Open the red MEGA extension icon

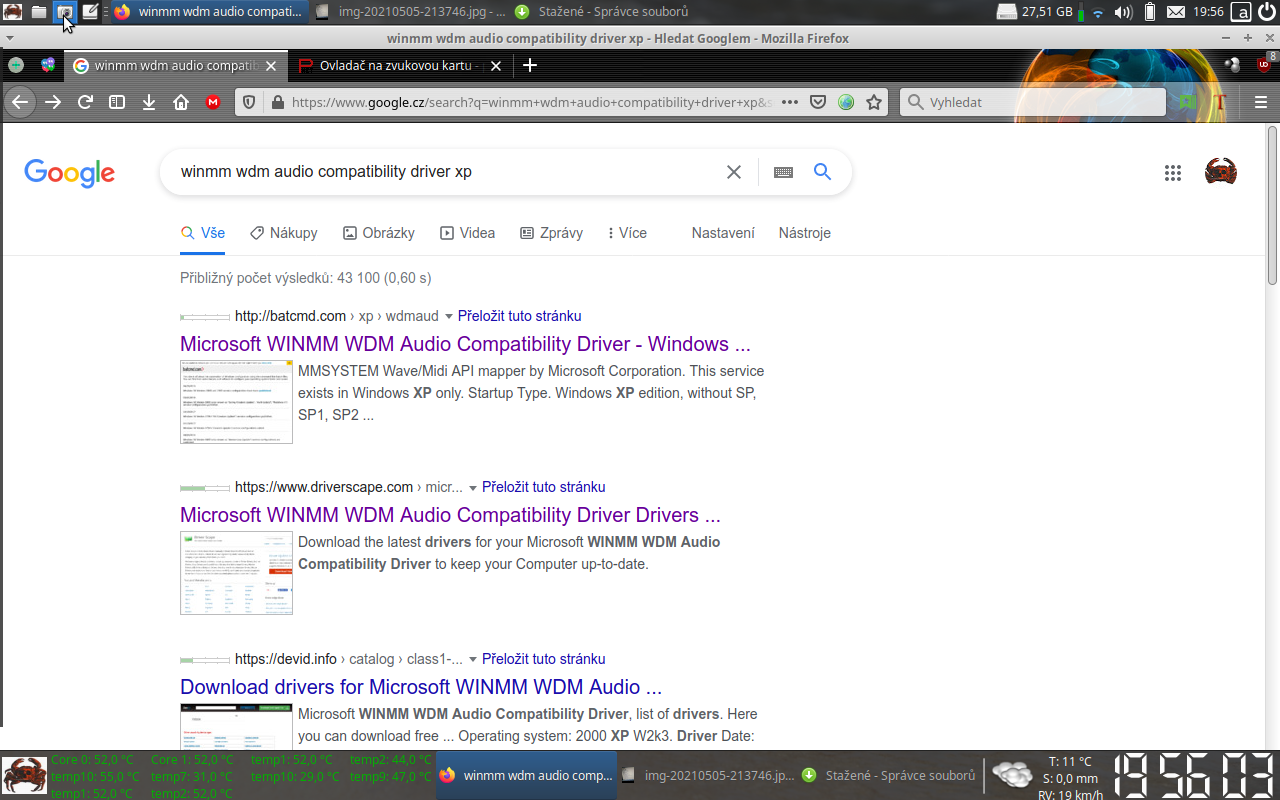[213, 102]
